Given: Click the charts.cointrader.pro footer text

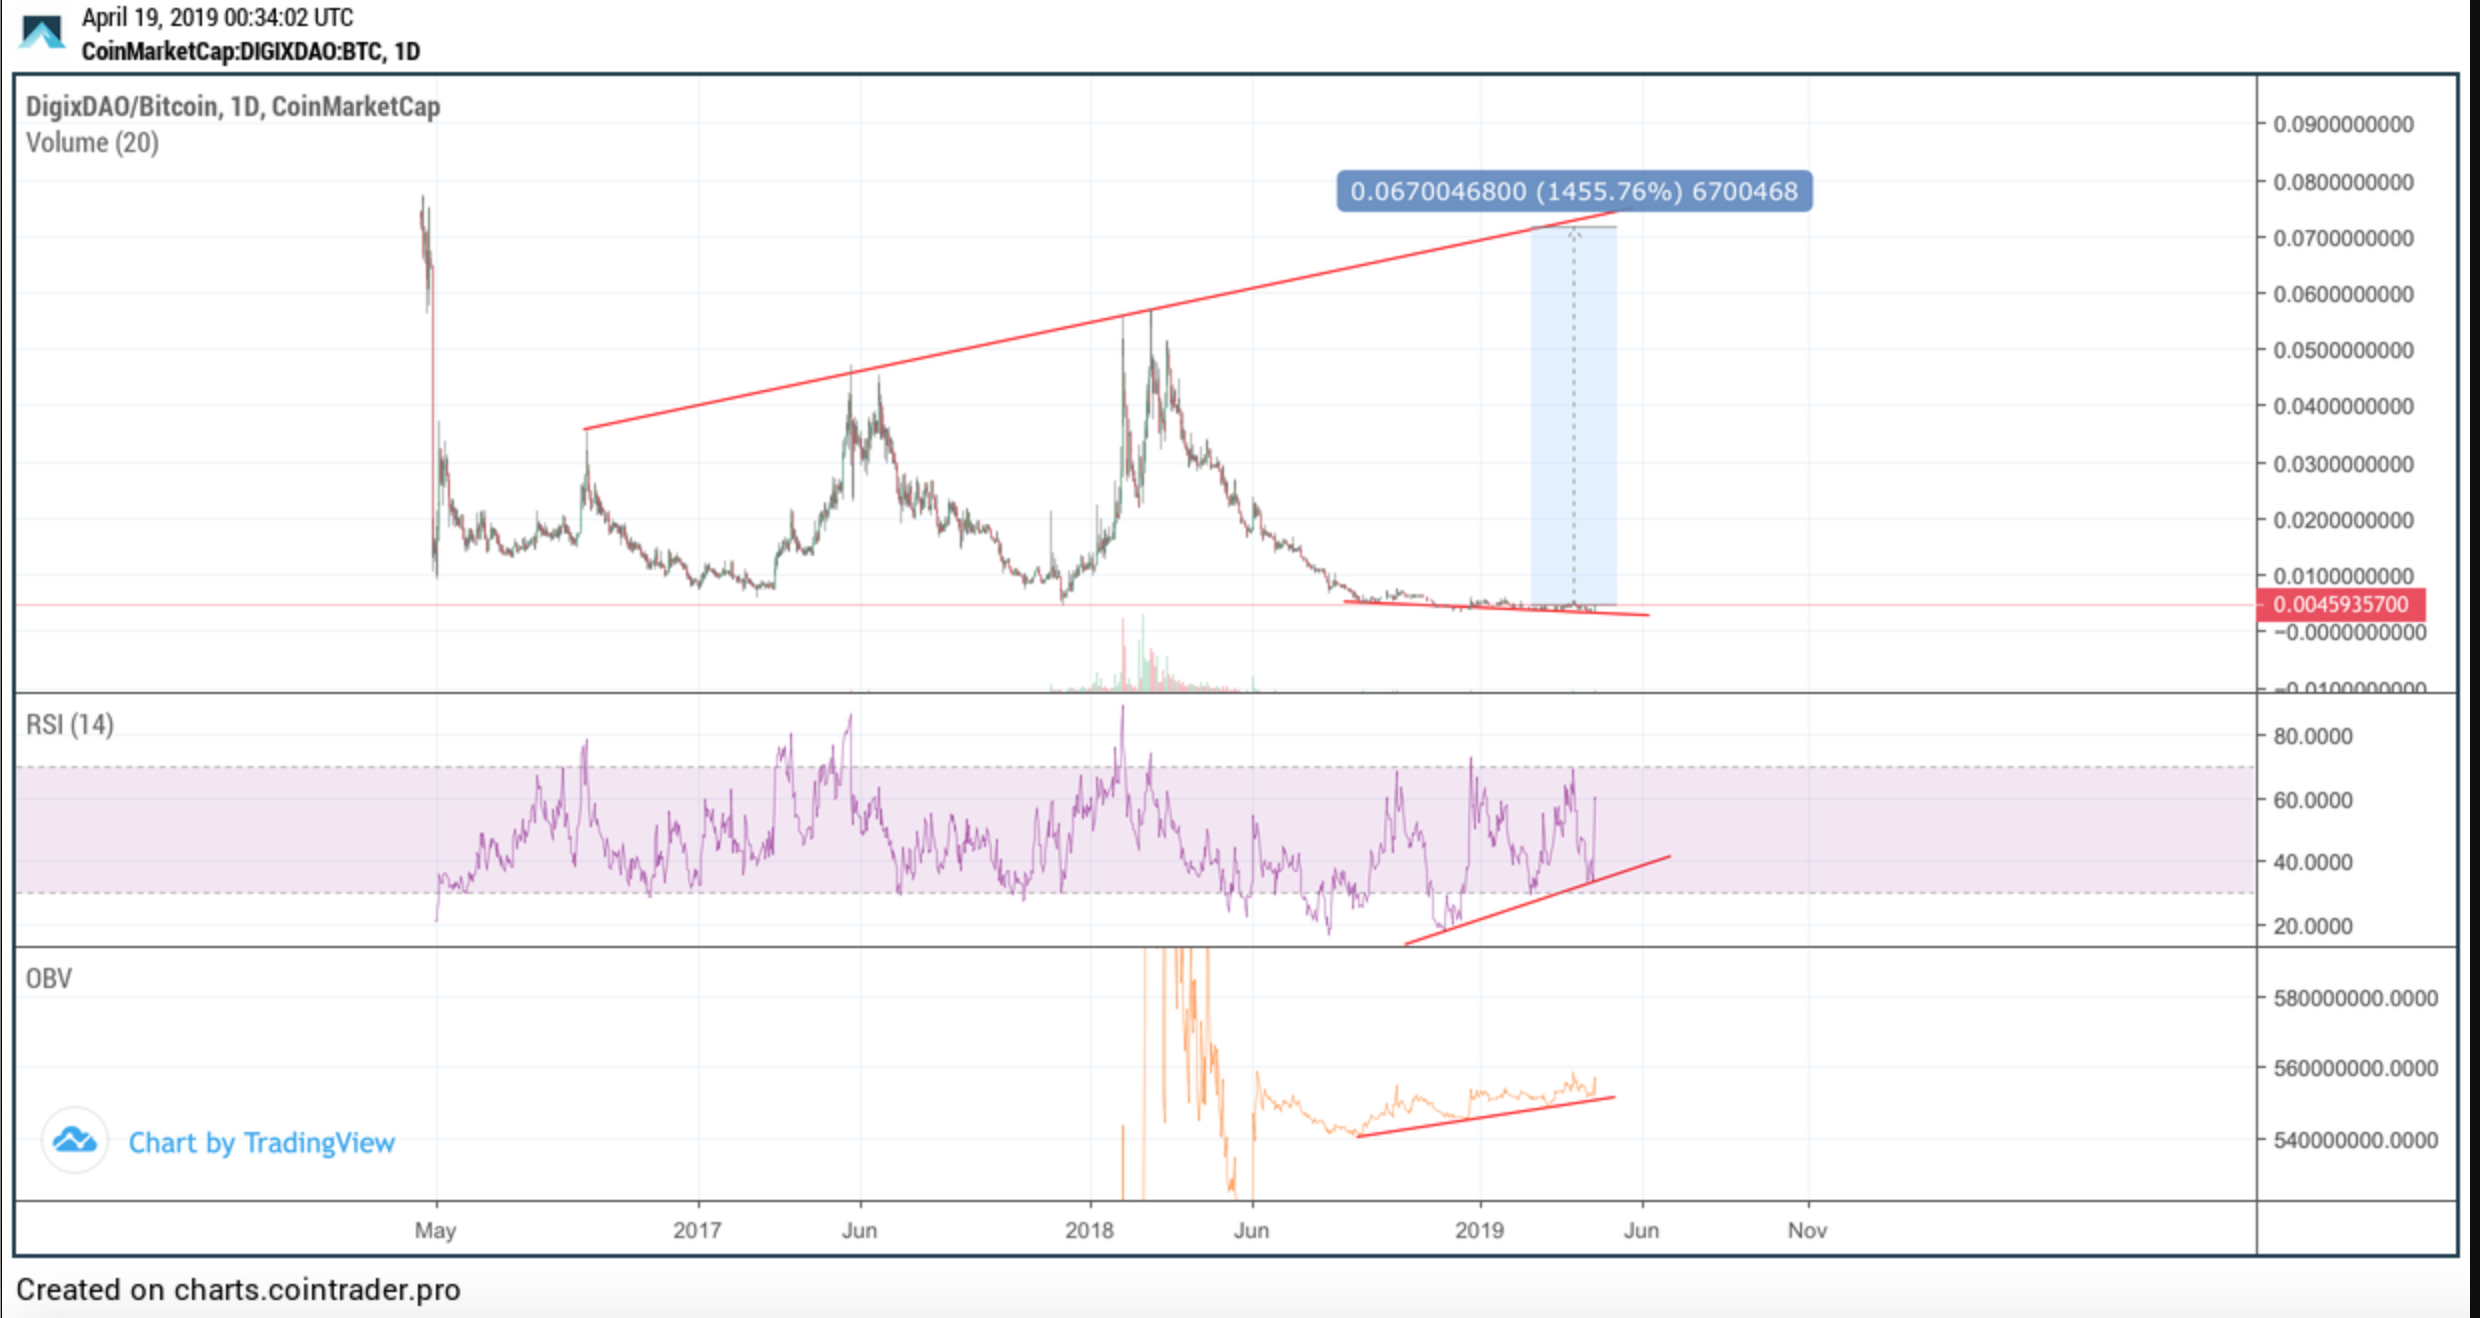Looking at the screenshot, I should click(x=317, y=1290).
